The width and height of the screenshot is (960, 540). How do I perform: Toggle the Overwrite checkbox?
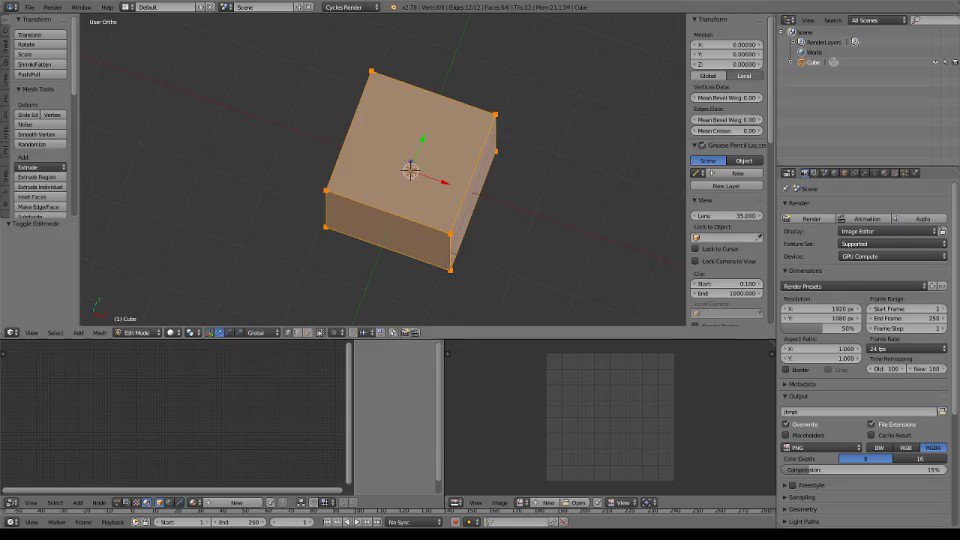tap(786, 424)
